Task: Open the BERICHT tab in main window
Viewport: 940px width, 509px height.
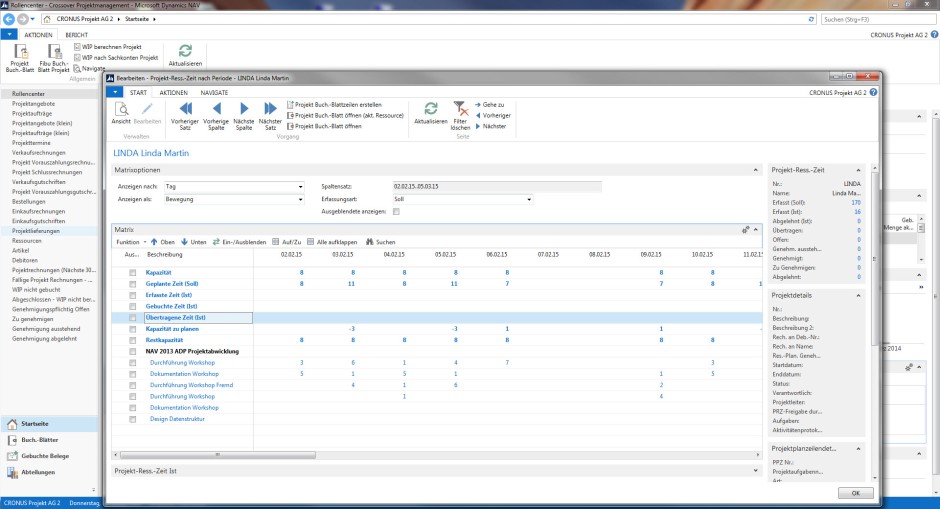Action: click(77, 34)
